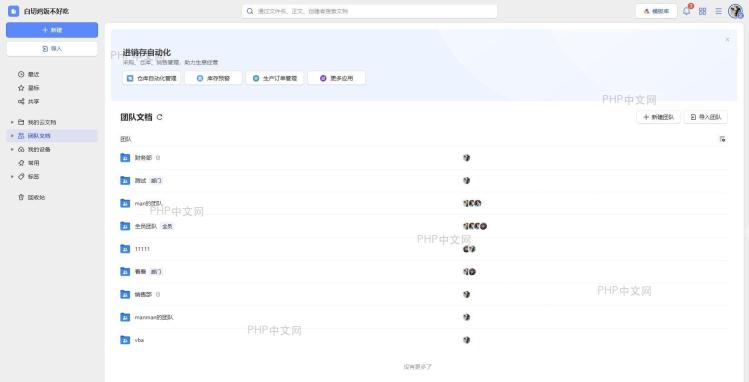
Task: Click the 导入 import button in sidebar
Action: click(x=52, y=49)
